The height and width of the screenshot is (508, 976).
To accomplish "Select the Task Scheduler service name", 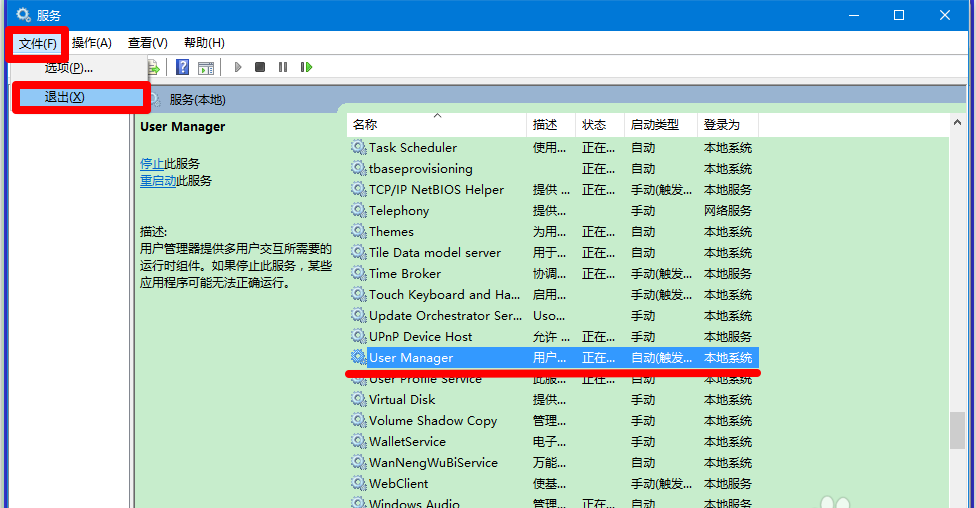I will [x=413, y=148].
